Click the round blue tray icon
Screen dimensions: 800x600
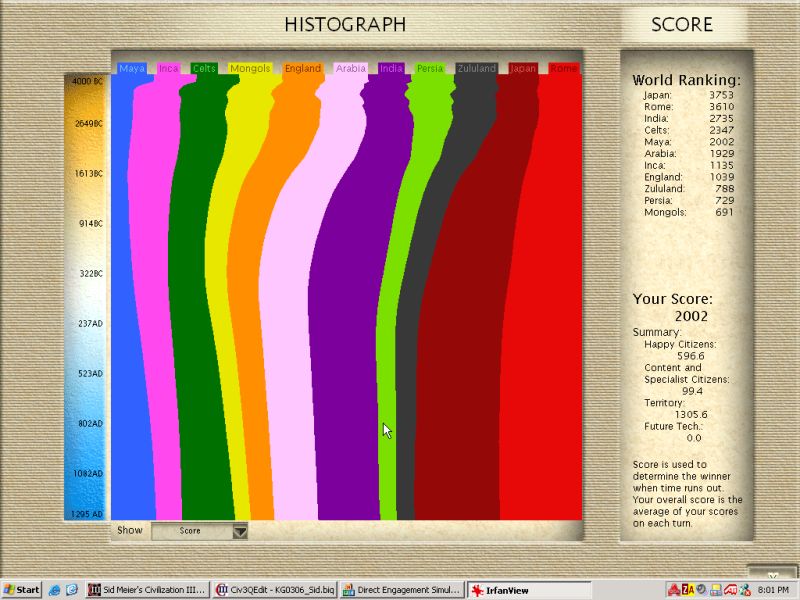(x=702, y=590)
